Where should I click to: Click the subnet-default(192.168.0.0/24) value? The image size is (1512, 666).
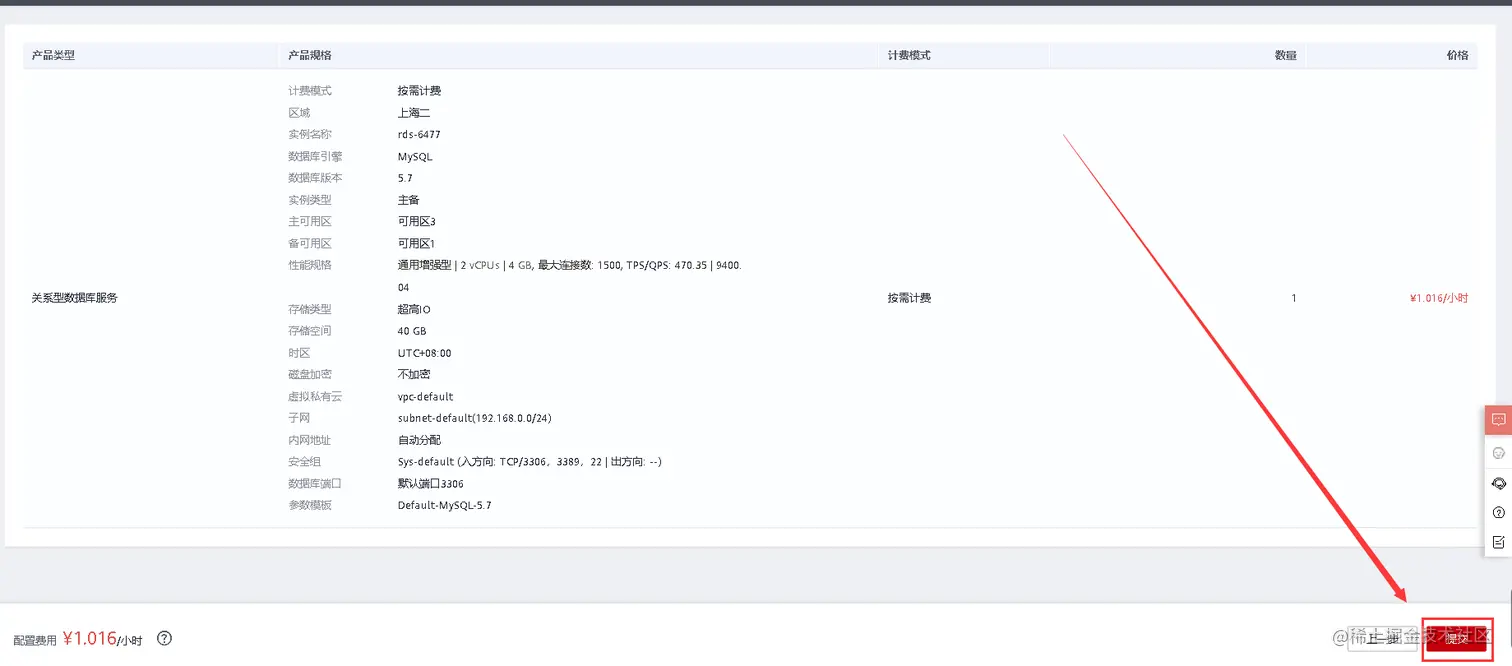tap(474, 418)
